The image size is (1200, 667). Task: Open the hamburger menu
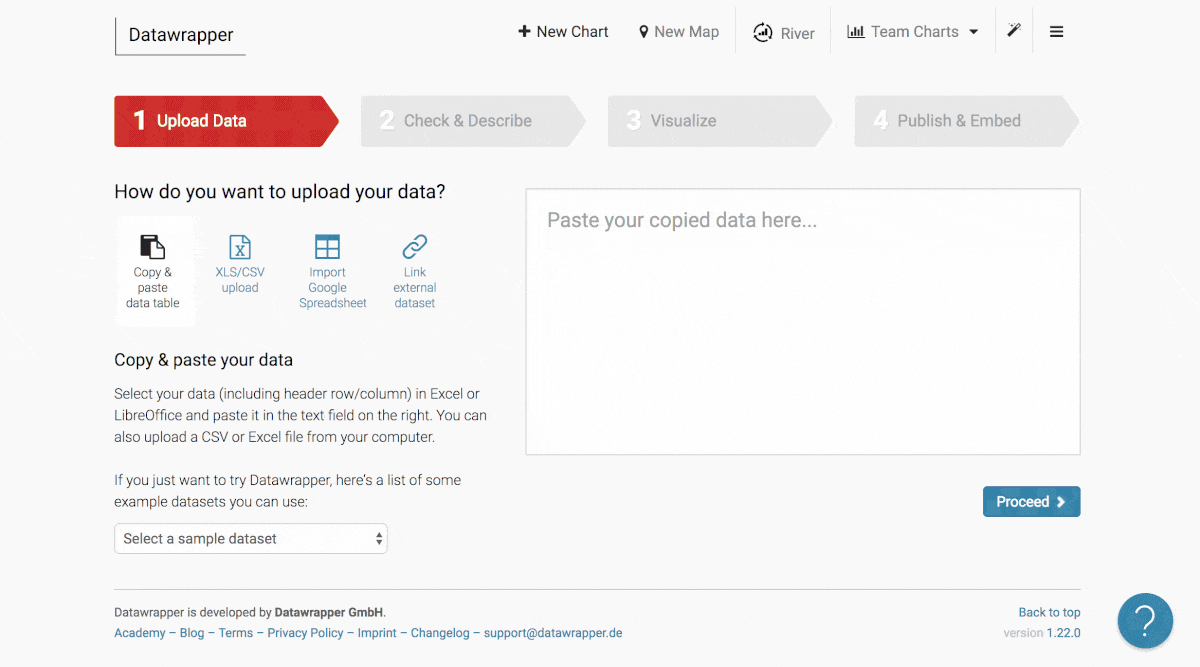tap(1056, 32)
